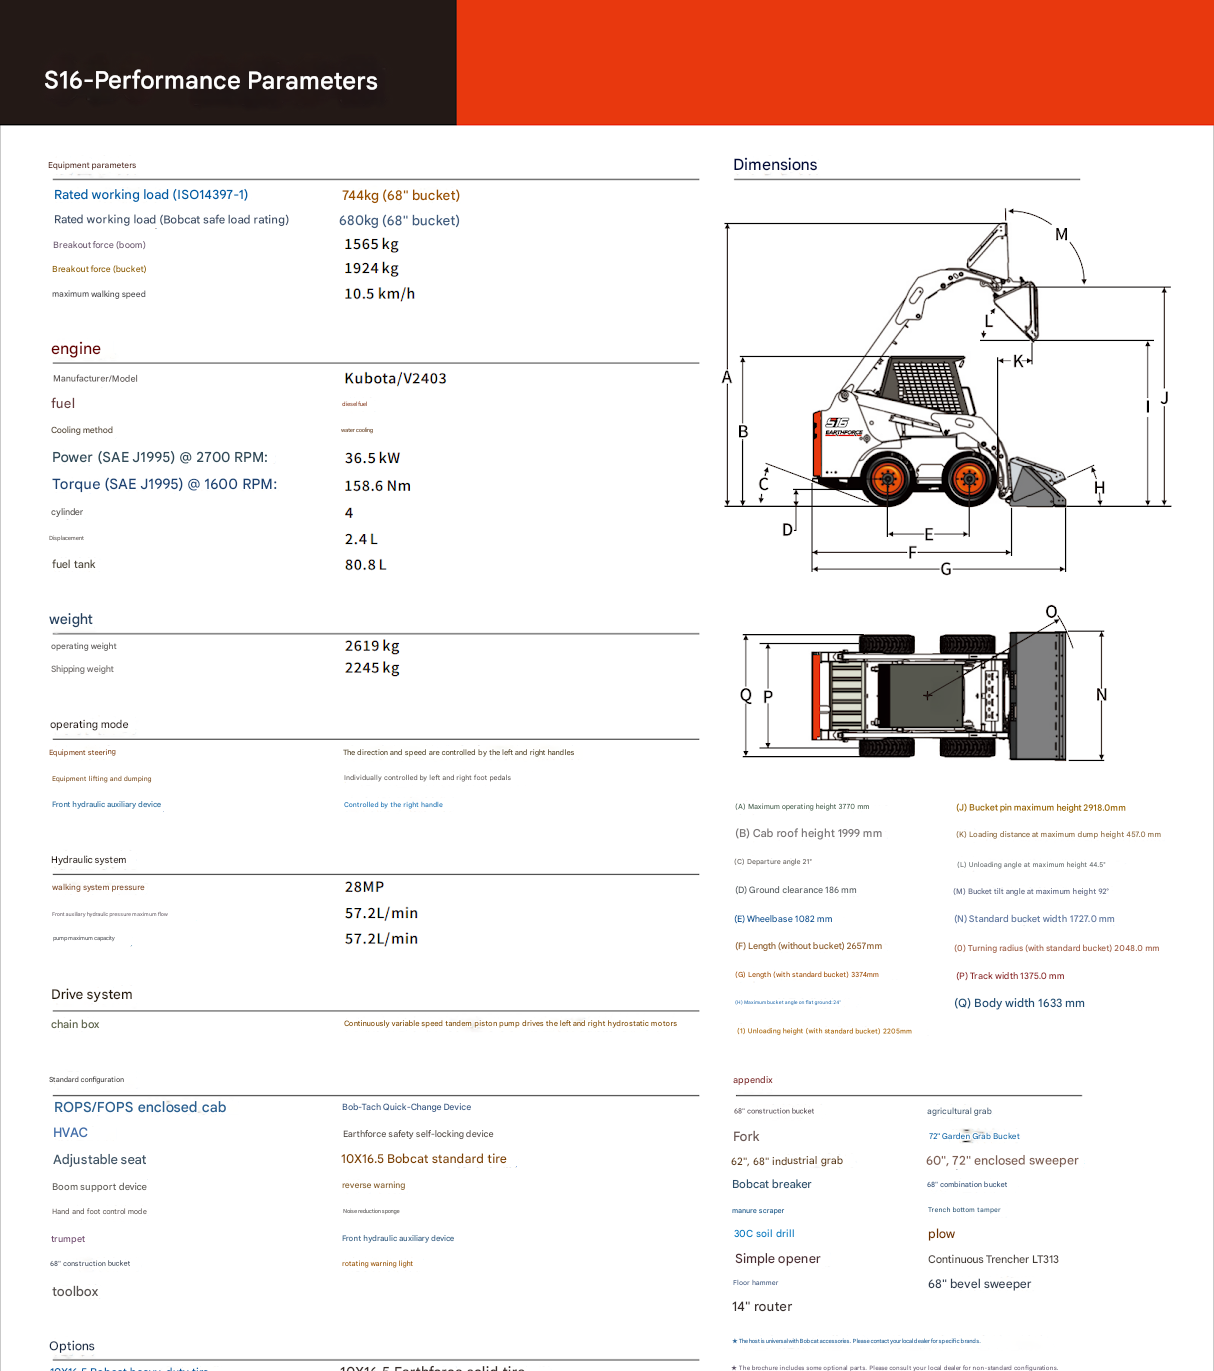
Task: Select the "14" router" attachment
Action: click(762, 1306)
